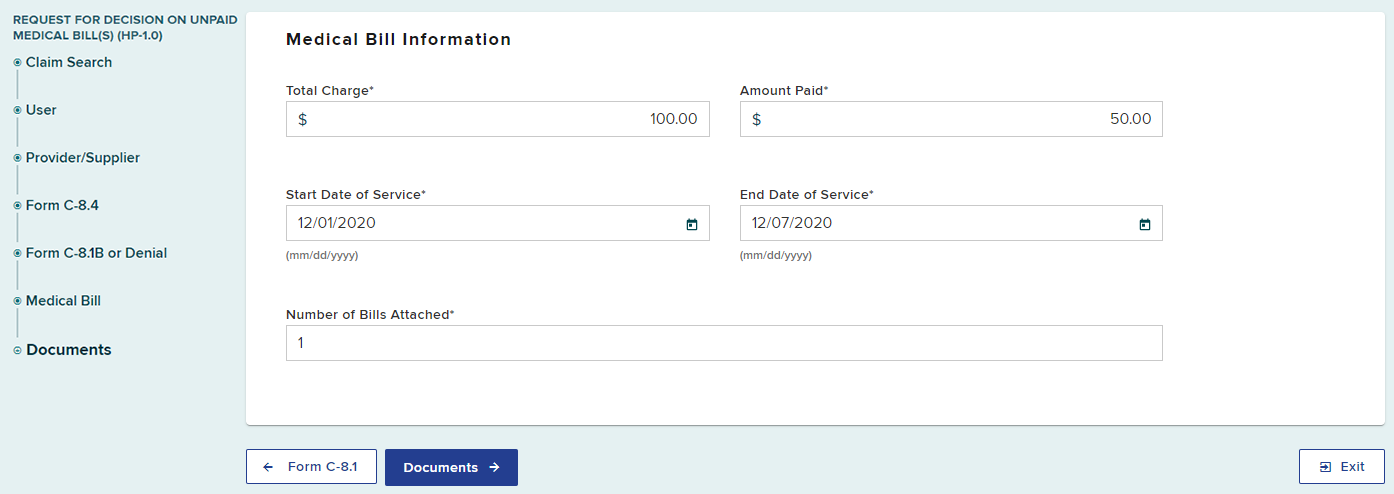Image resolution: width=1394 pixels, height=494 pixels.
Task: Edit the Number of Bills Attached field
Action: coord(723,343)
